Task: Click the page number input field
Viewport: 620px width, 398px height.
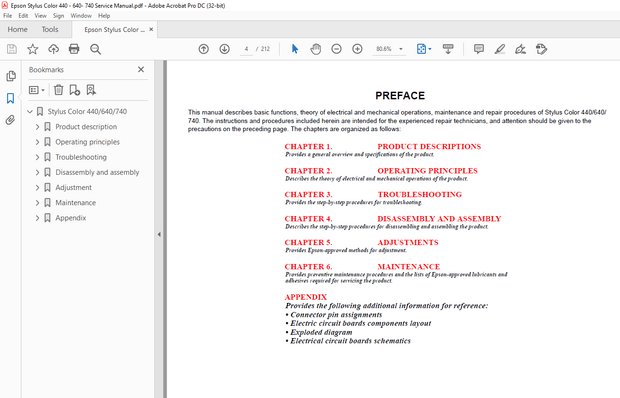Action: (246, 49)
